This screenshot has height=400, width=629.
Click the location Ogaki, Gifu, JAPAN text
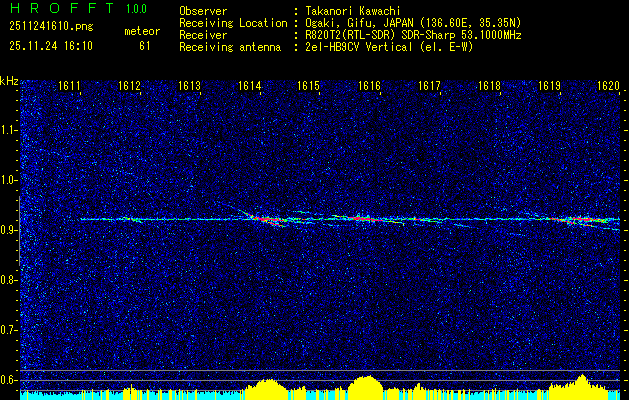pyautogui.click(x=412, y=23)
